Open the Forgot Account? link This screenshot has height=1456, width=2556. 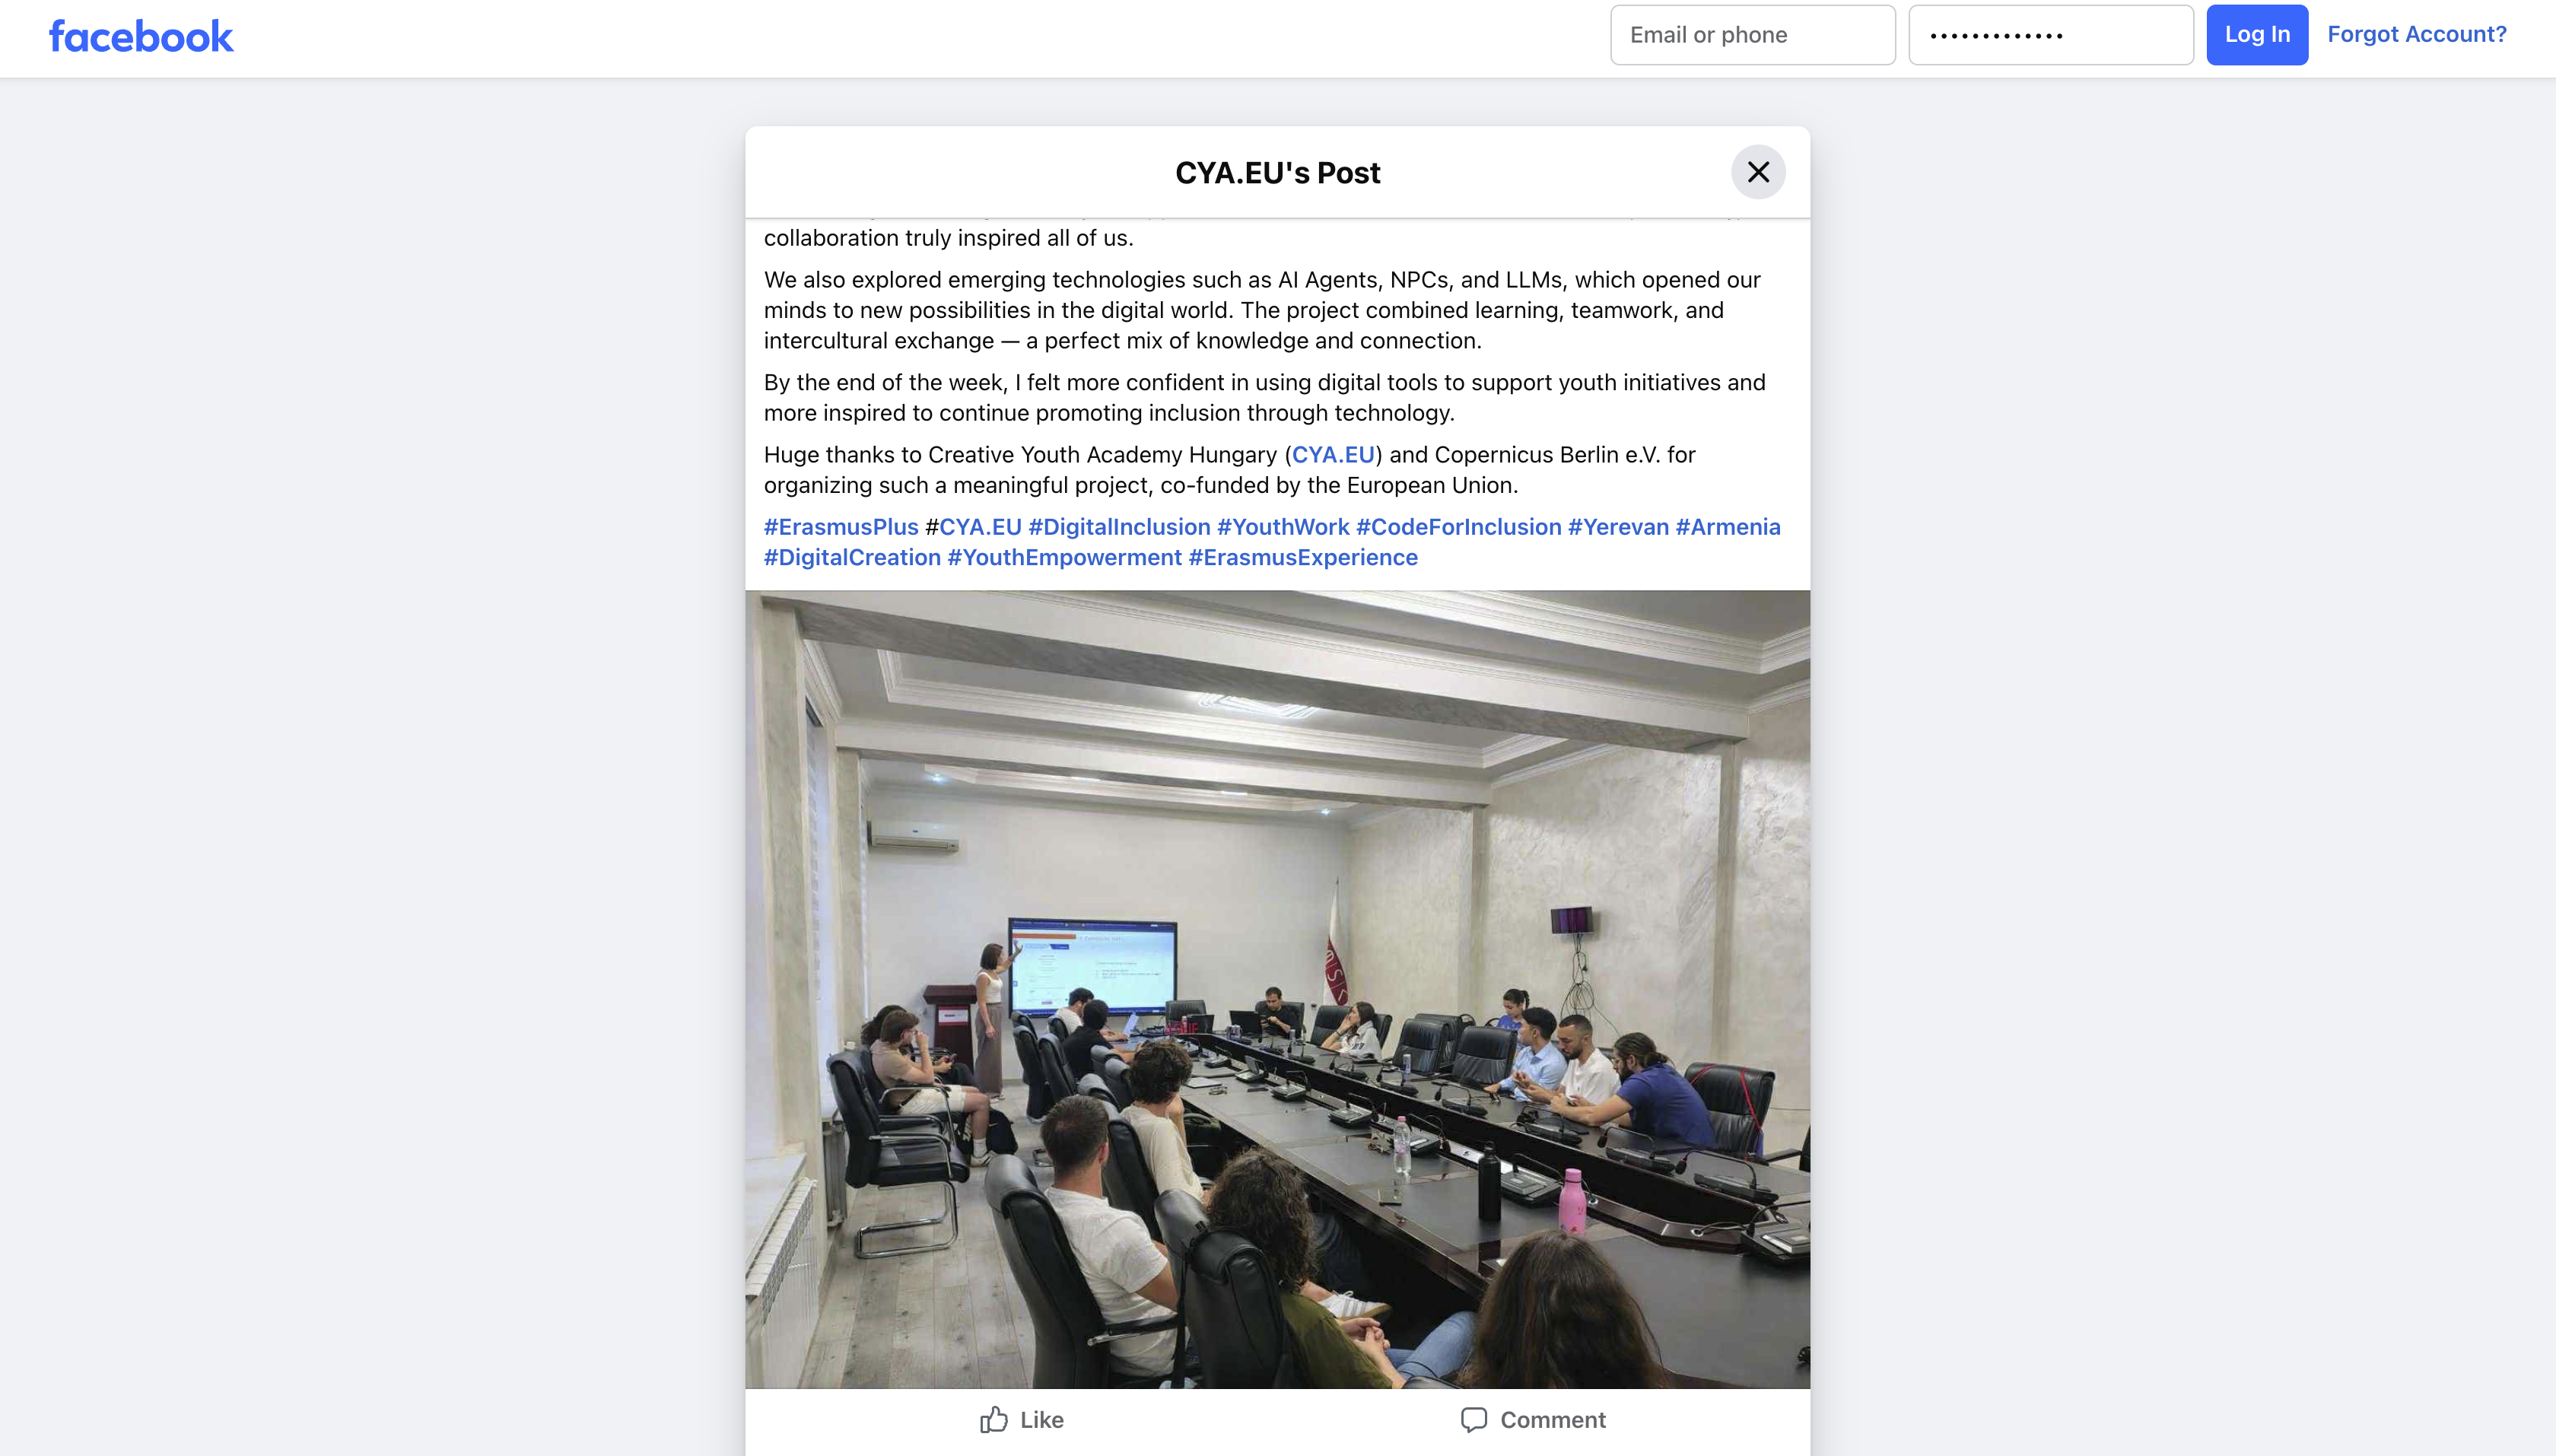point(2416,34)
